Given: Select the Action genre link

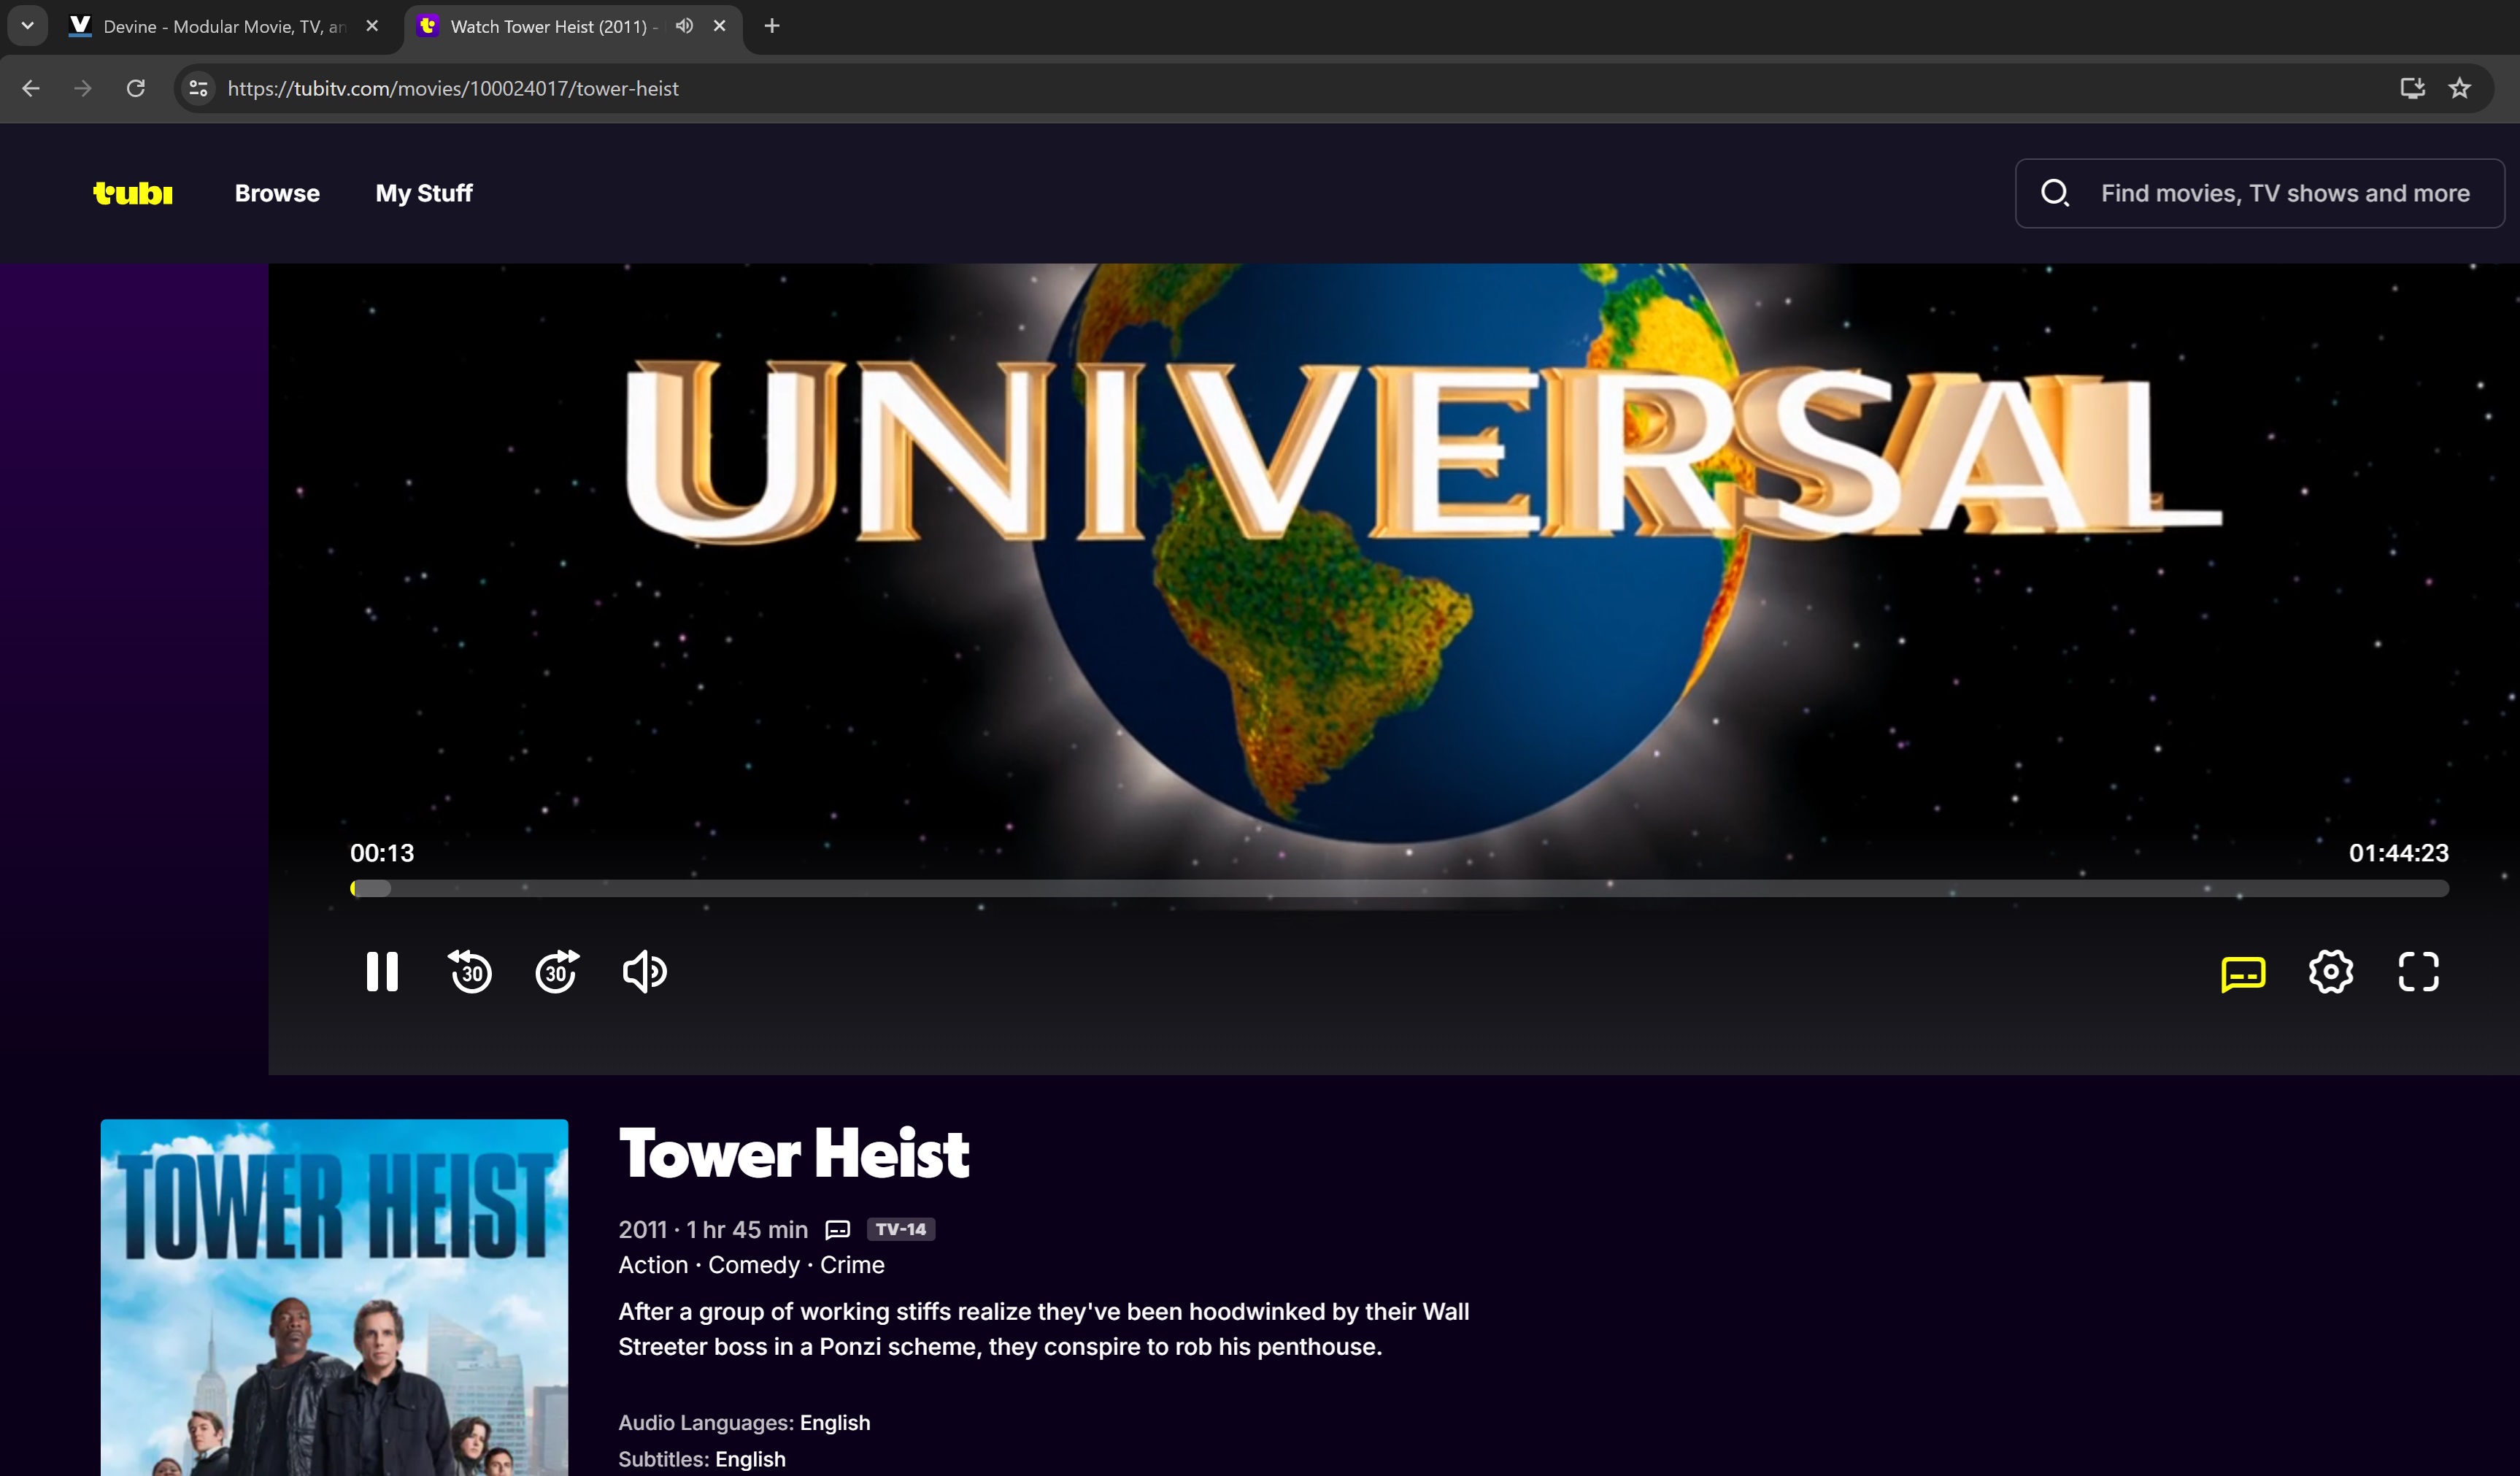Looking at the screenshot, I should click(x=653, y=1265).
